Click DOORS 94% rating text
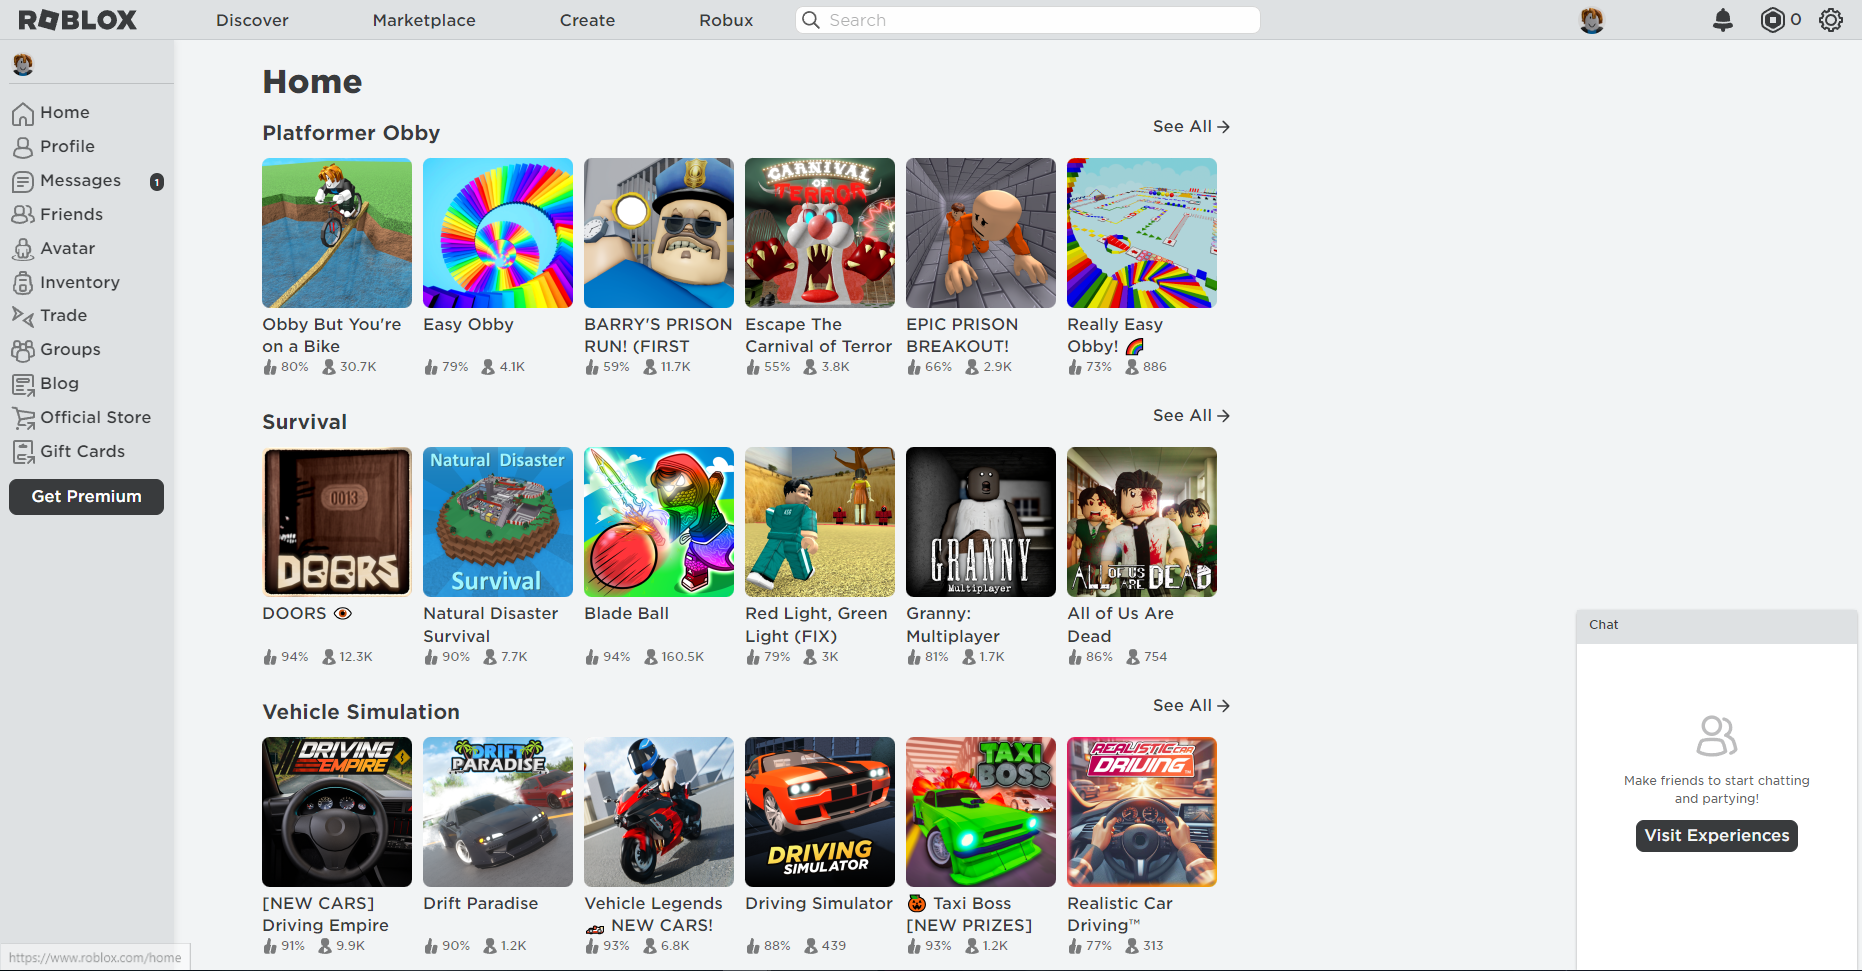1862x971 pixels. (x=294, y=657)
